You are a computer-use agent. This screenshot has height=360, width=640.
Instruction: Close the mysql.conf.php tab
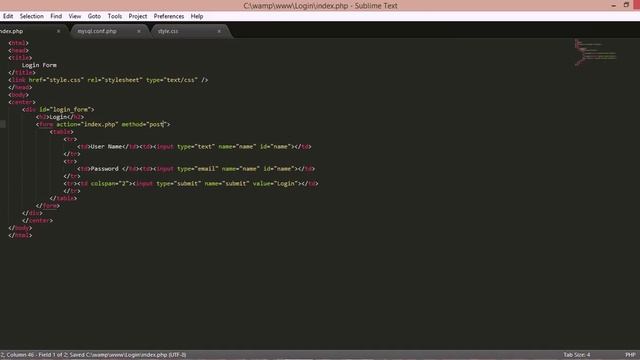coord(139,31)
